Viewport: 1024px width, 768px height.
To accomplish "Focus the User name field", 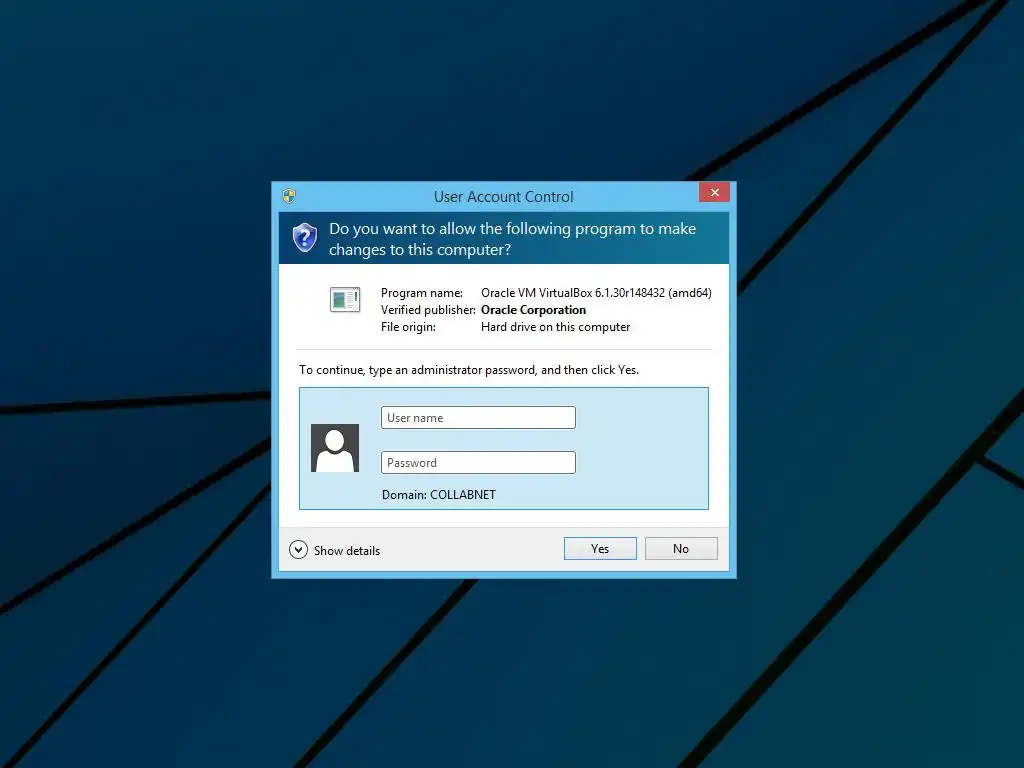I will [478, 418].
